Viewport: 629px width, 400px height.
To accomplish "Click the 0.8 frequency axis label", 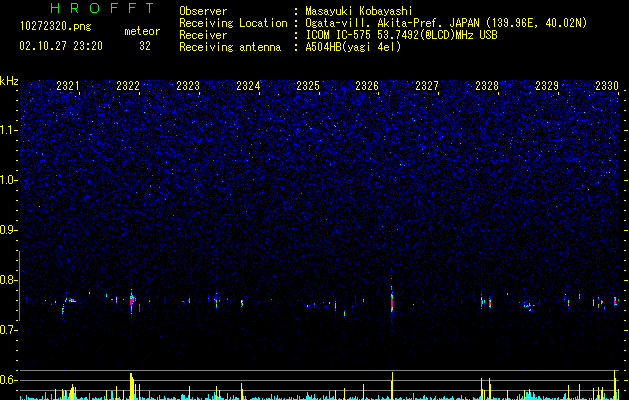I will 8,280.
